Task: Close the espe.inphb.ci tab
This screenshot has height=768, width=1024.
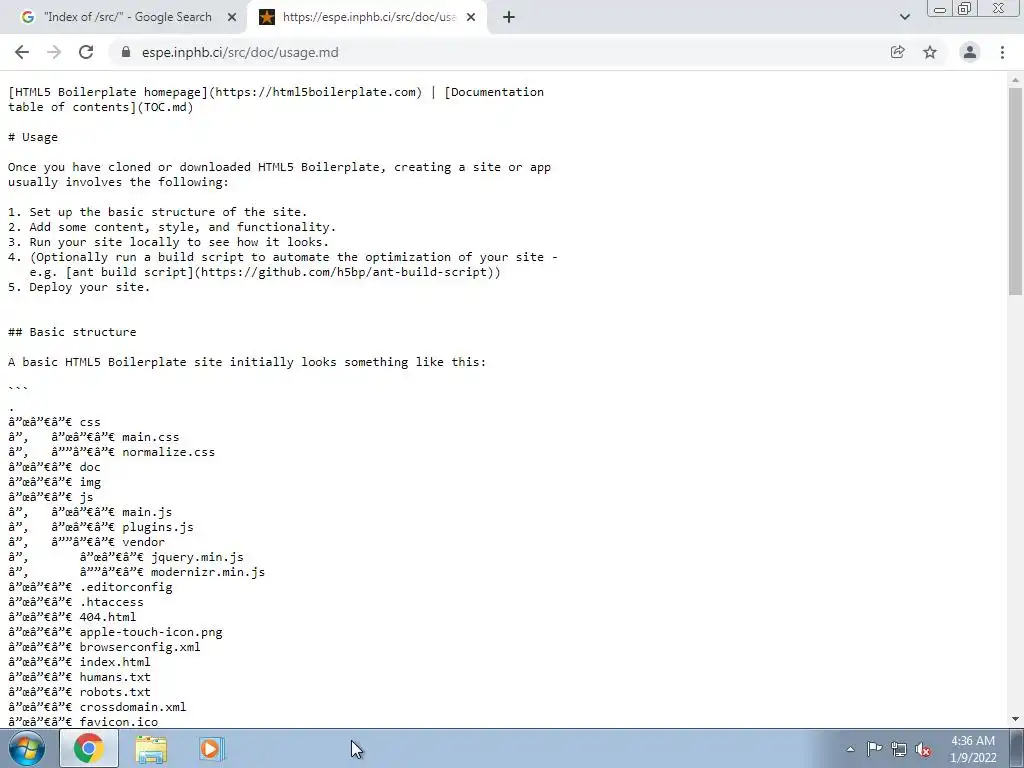Action: (x=471, y=17)
